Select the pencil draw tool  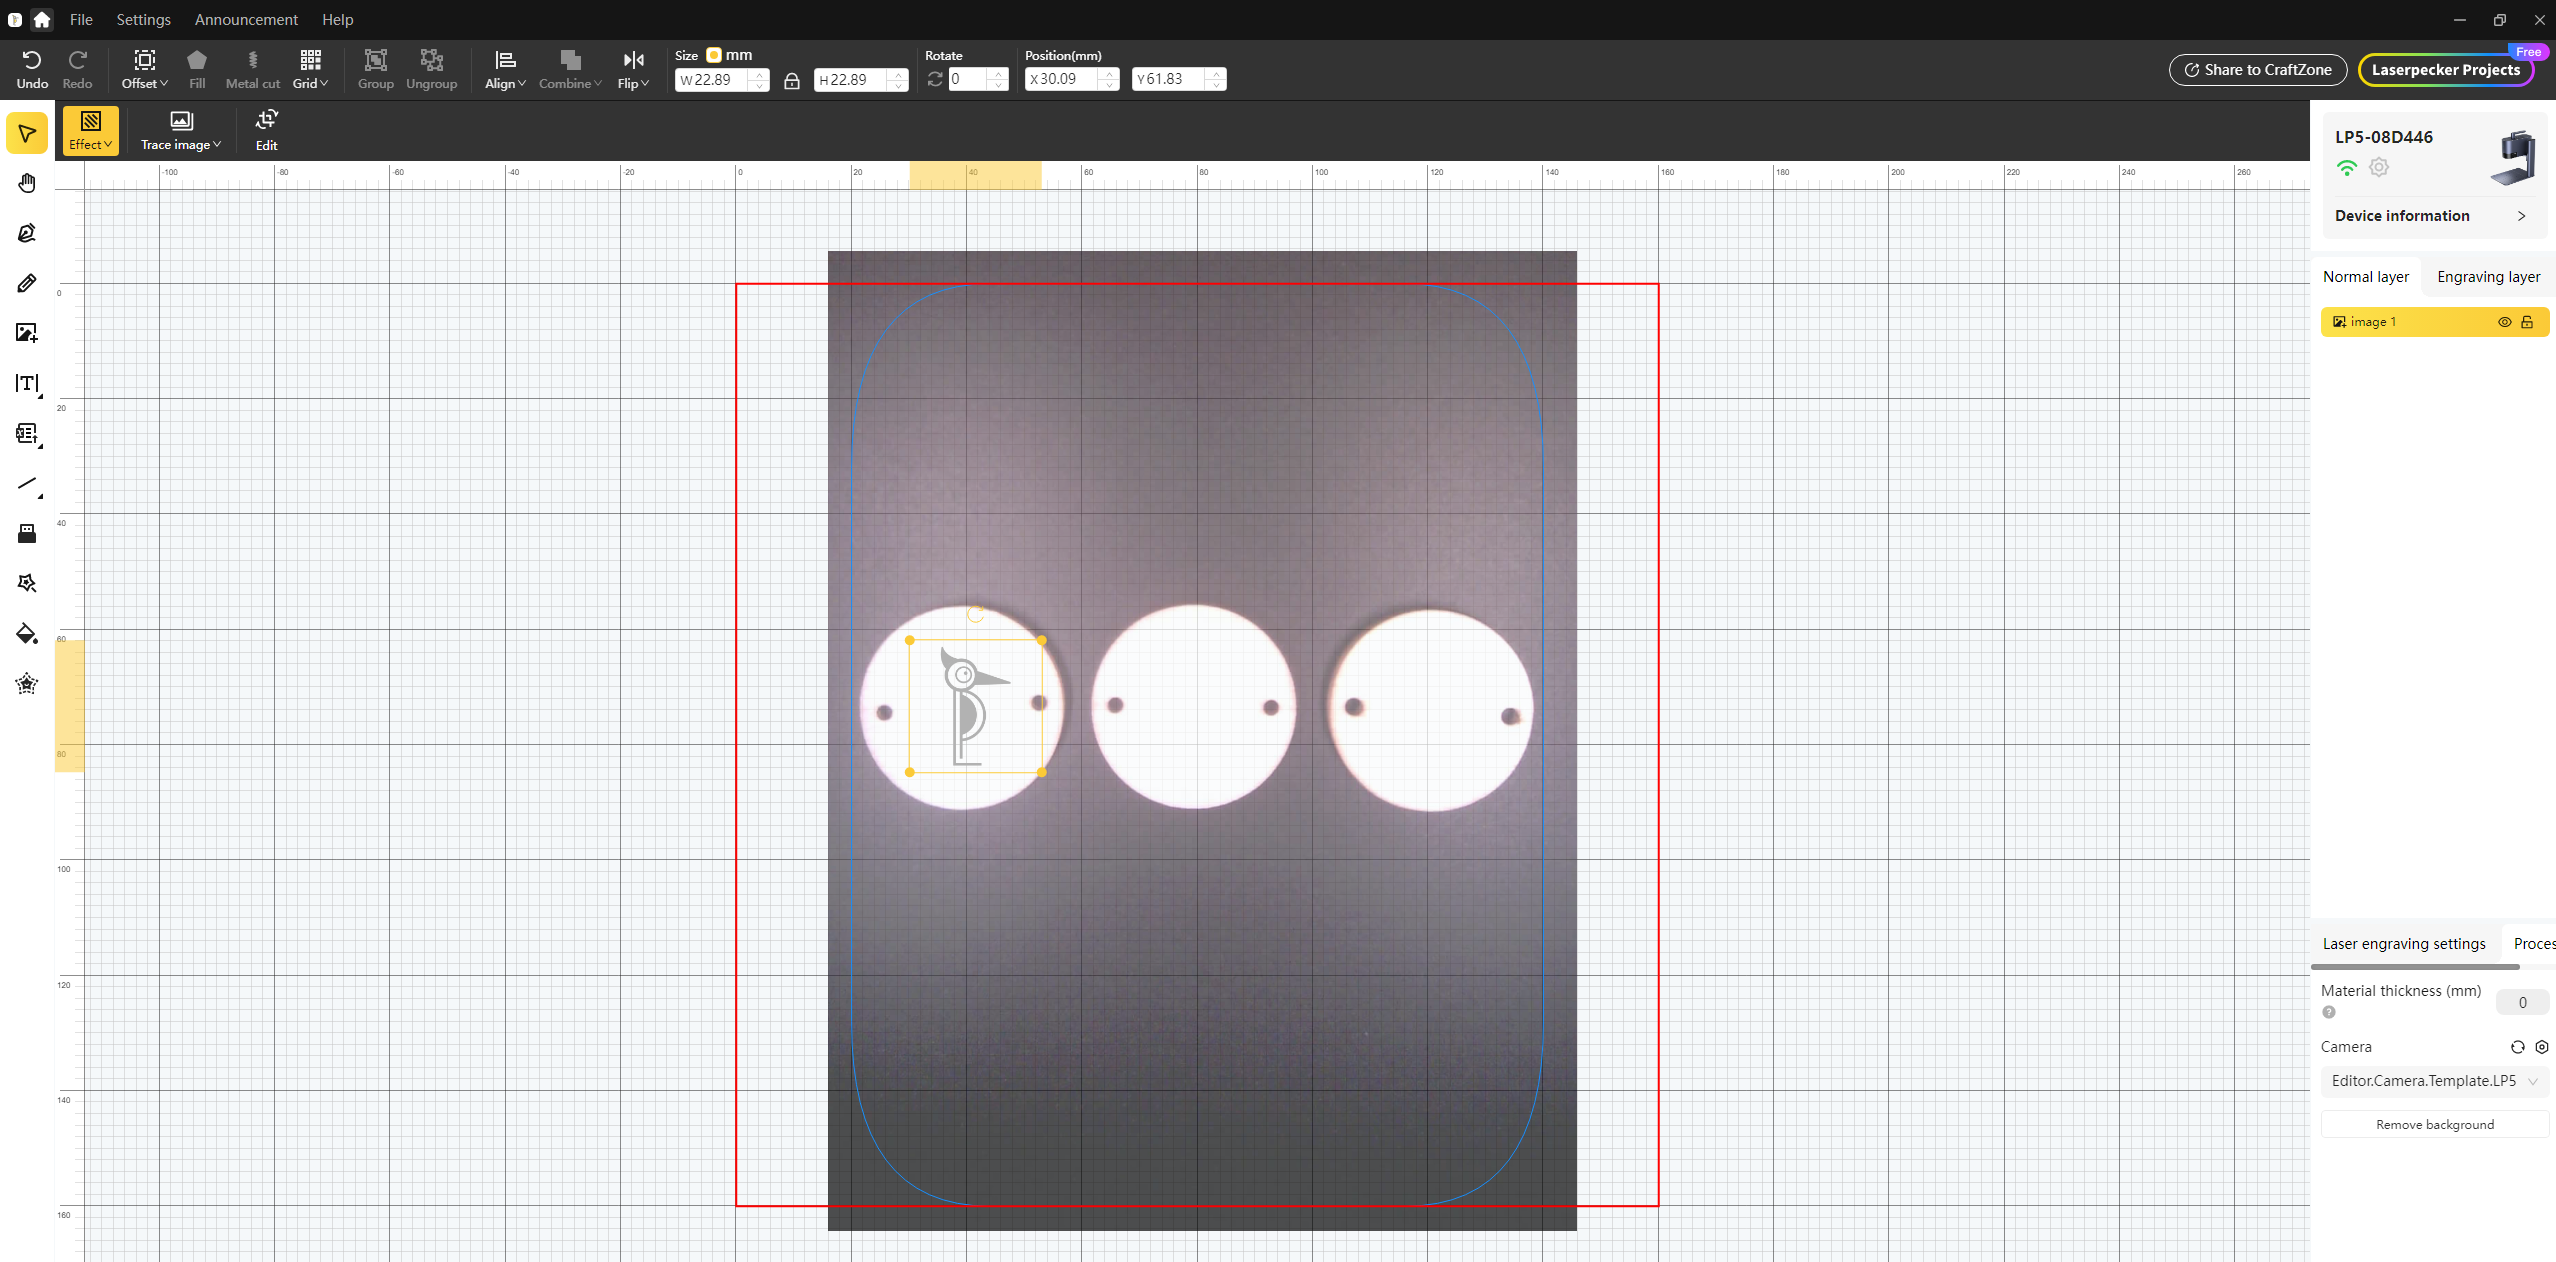(x=27, y=283)
